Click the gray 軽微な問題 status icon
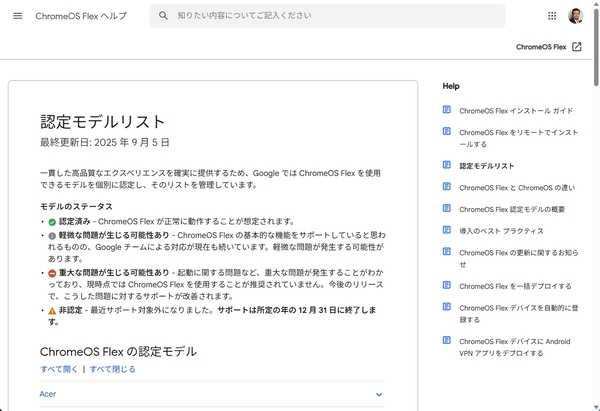Image resolution: width=600 pixels, height=411 pixels. (x=52, y=236)
